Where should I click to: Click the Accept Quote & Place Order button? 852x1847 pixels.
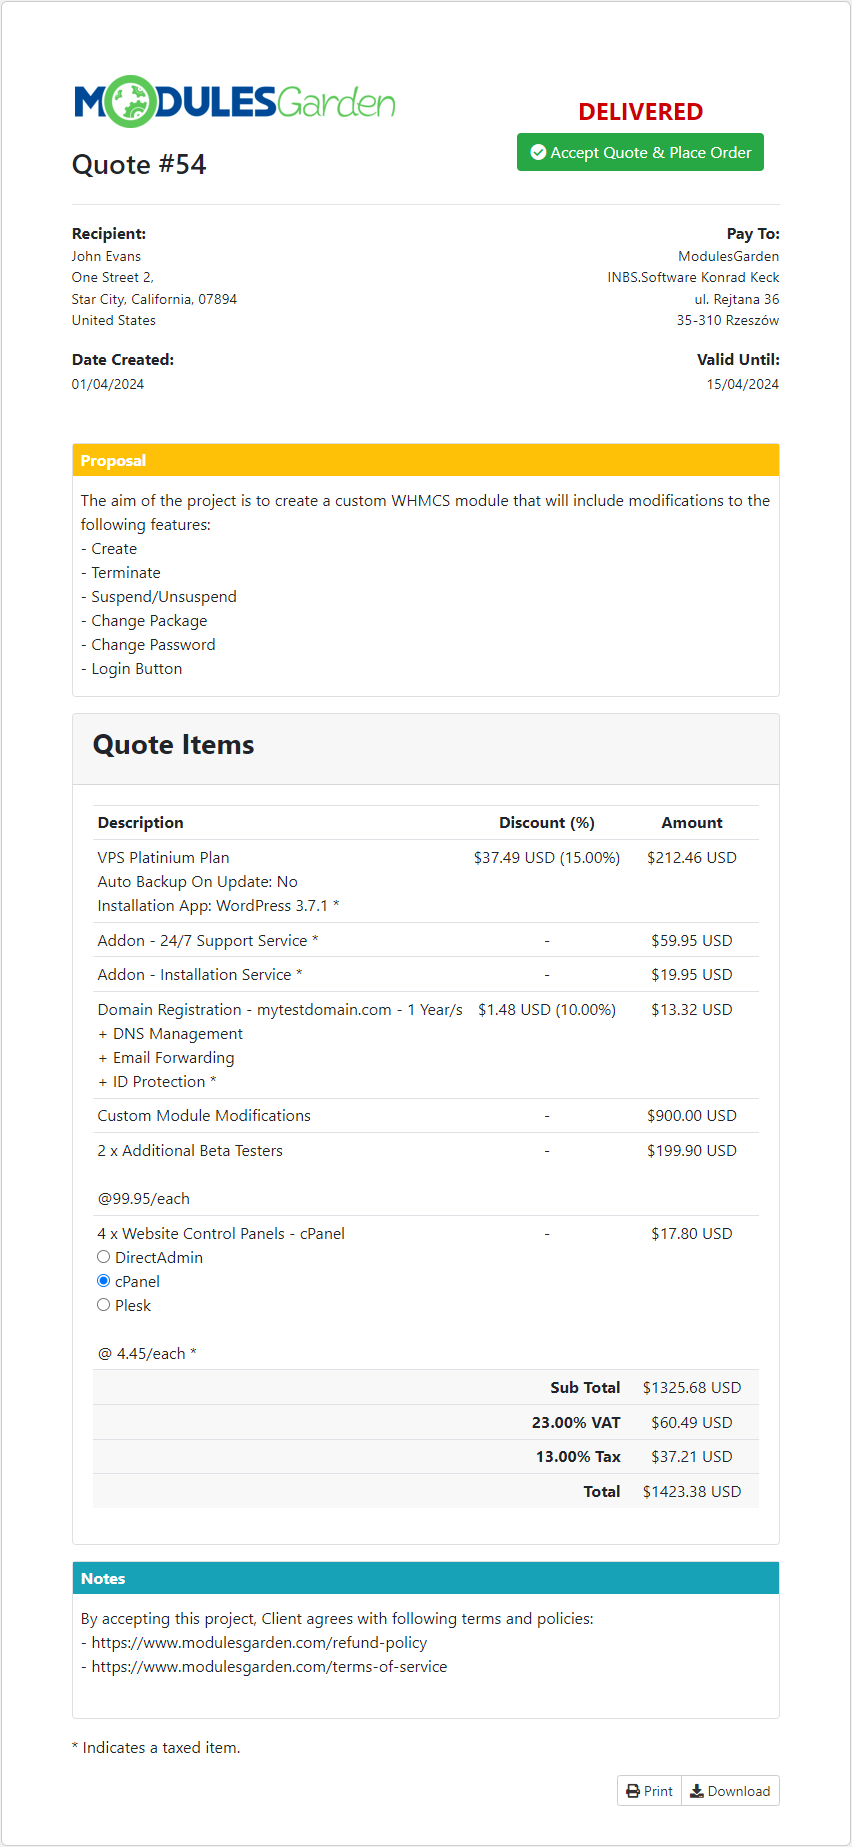click(640, 152)
